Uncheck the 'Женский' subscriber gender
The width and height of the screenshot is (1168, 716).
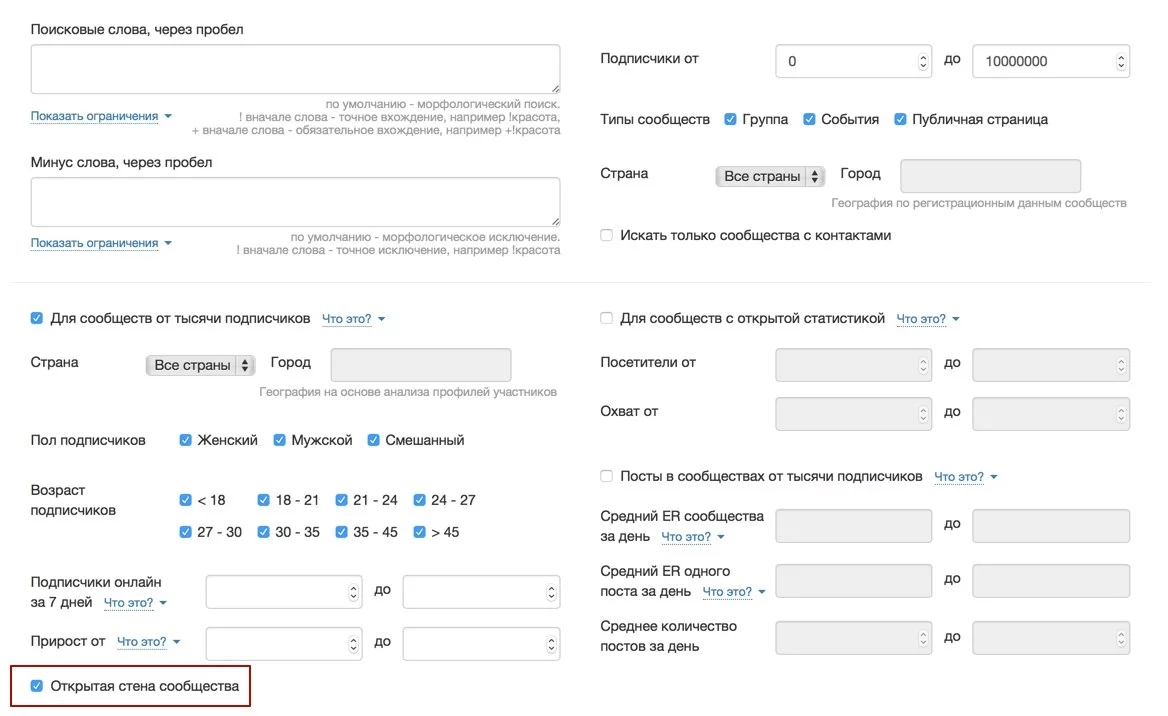click(185, 440)
